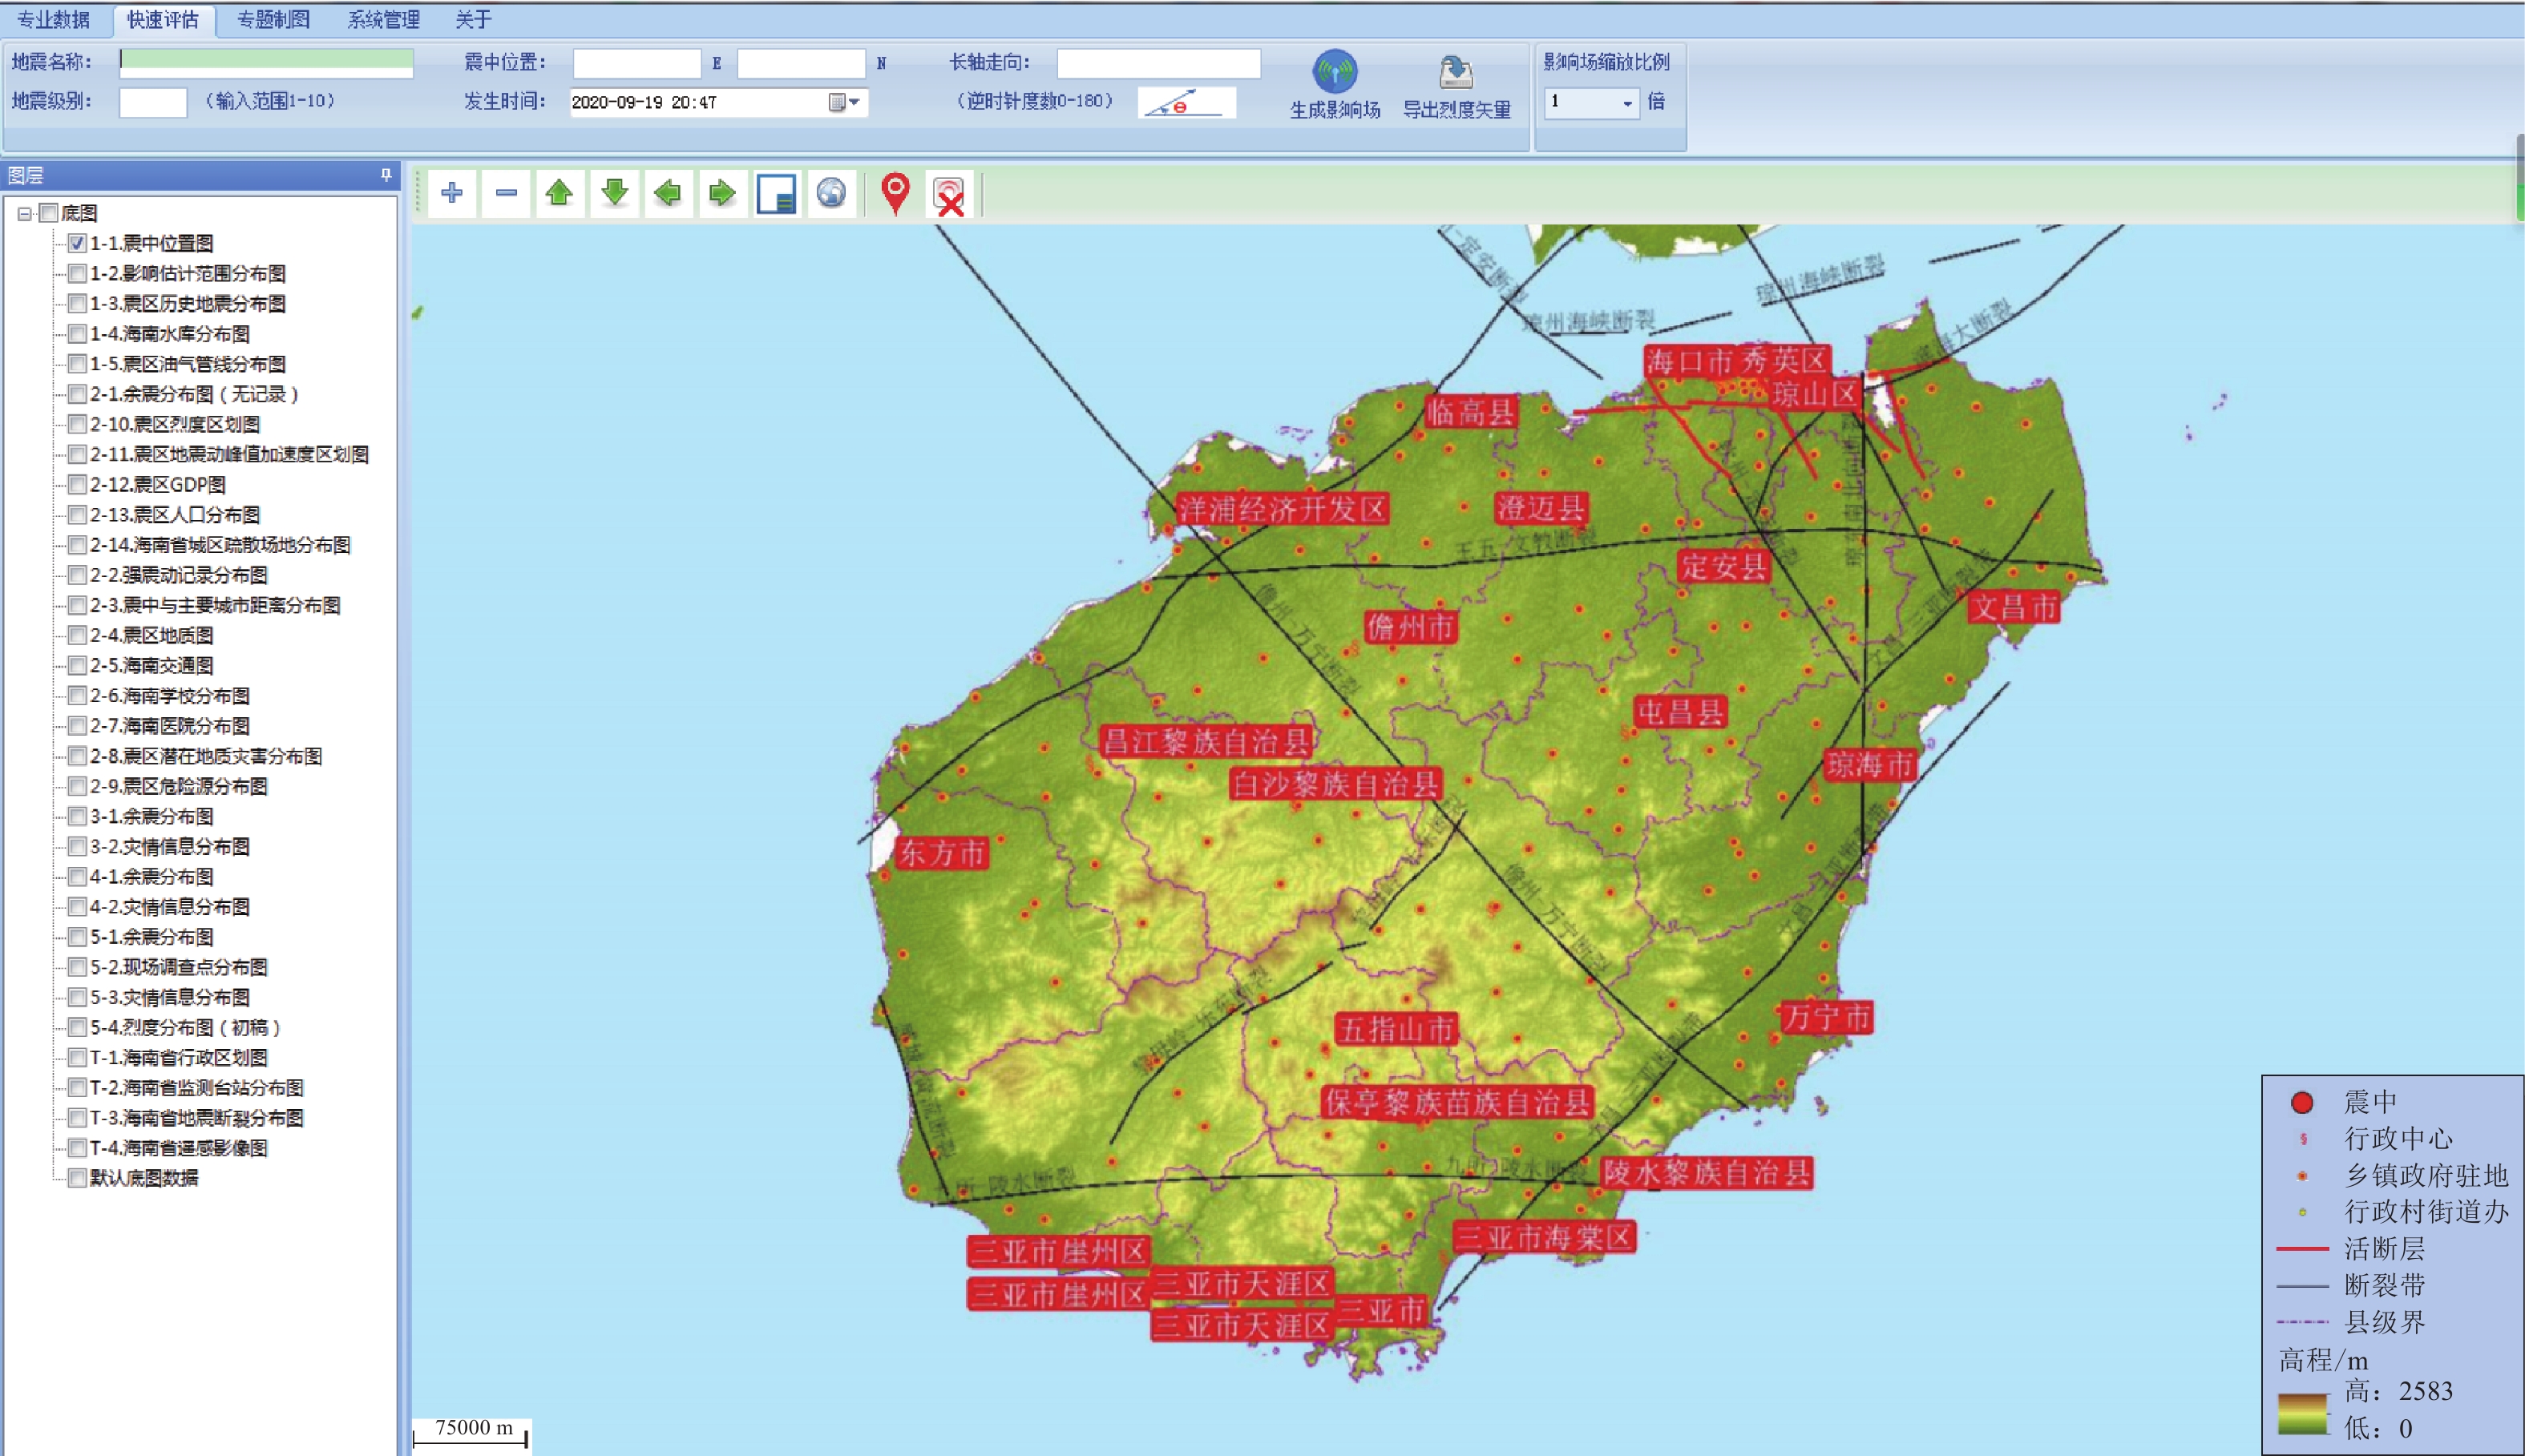
Task: Collapse the 底图 tree node
Action: (24, 213)
